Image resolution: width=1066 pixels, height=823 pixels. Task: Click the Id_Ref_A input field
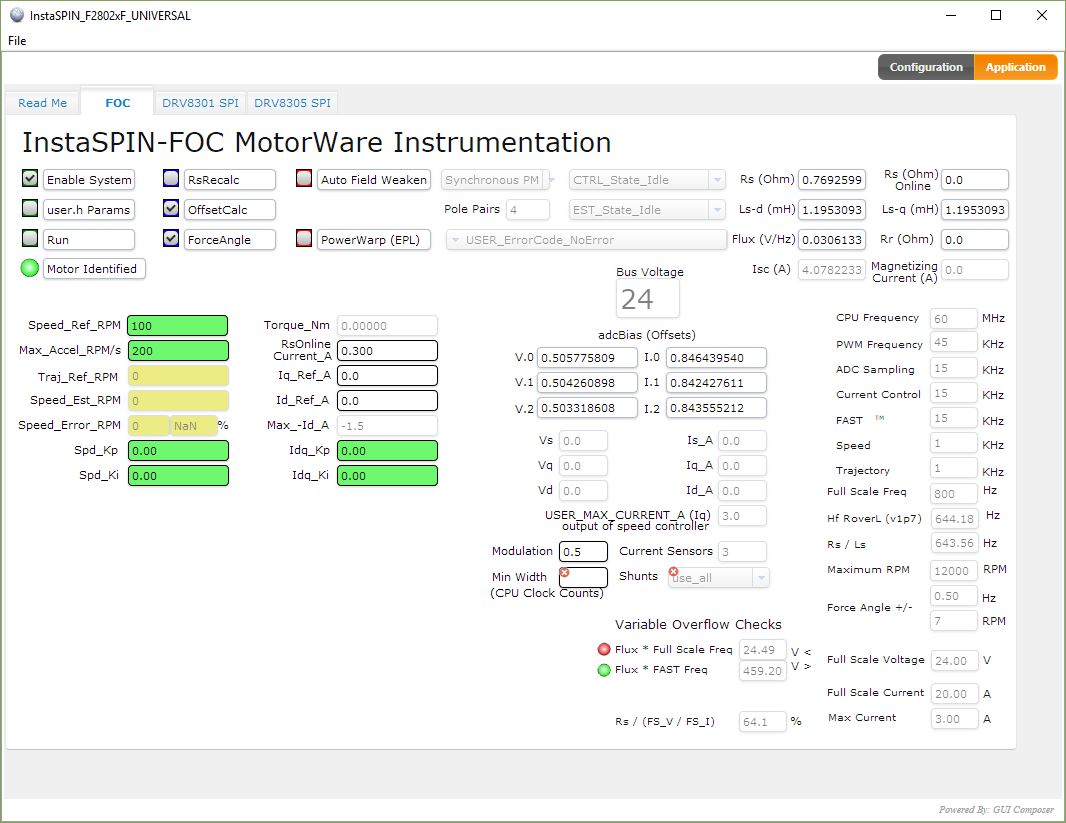[388, 401]
